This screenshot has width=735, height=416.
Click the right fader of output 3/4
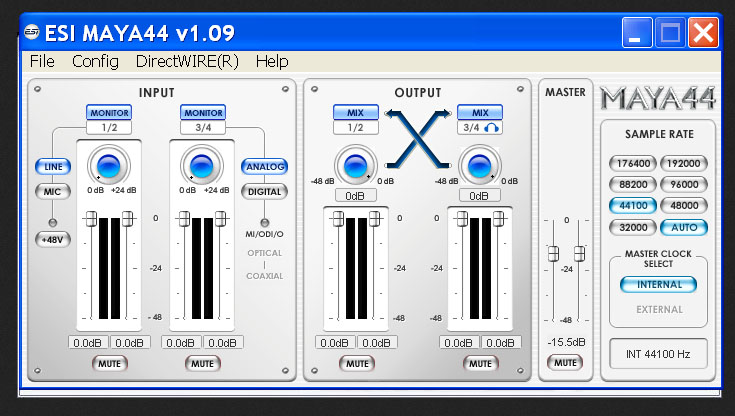[x=498, y=219]
